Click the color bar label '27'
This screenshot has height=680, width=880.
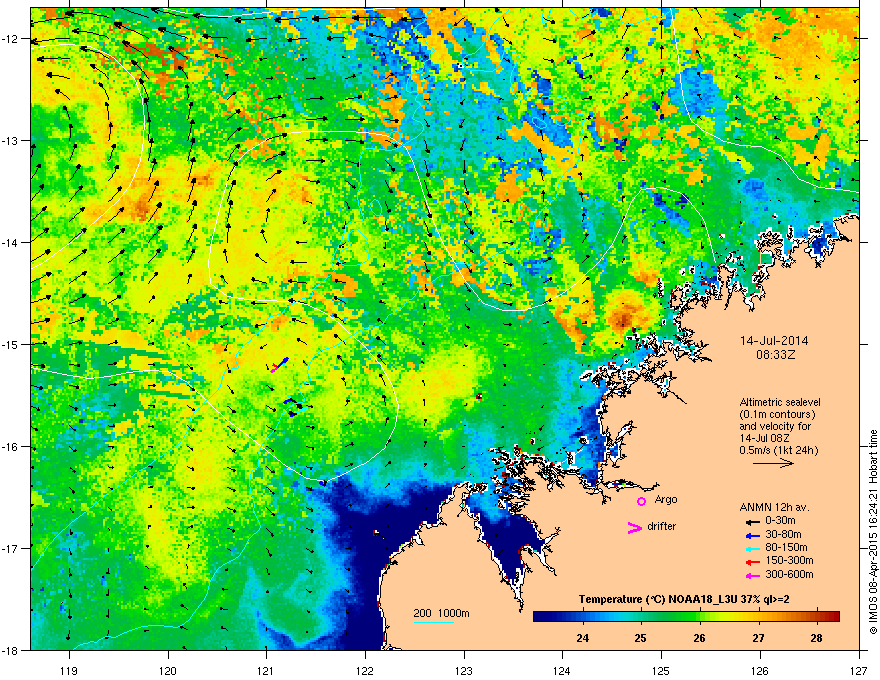click(758, 638)
